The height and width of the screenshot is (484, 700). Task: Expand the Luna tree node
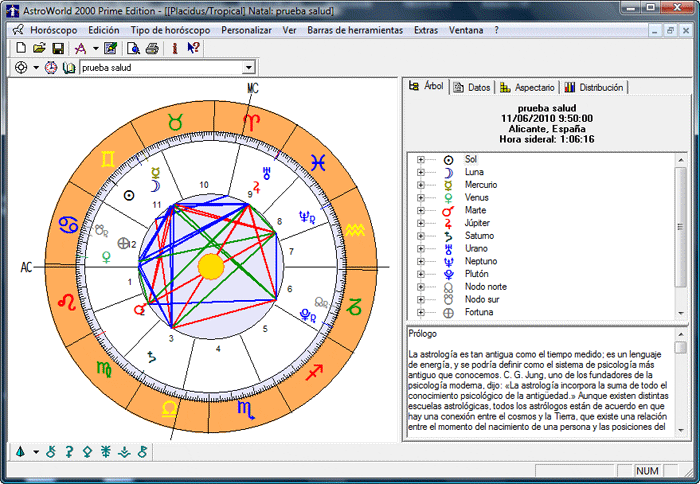[421, 172]
